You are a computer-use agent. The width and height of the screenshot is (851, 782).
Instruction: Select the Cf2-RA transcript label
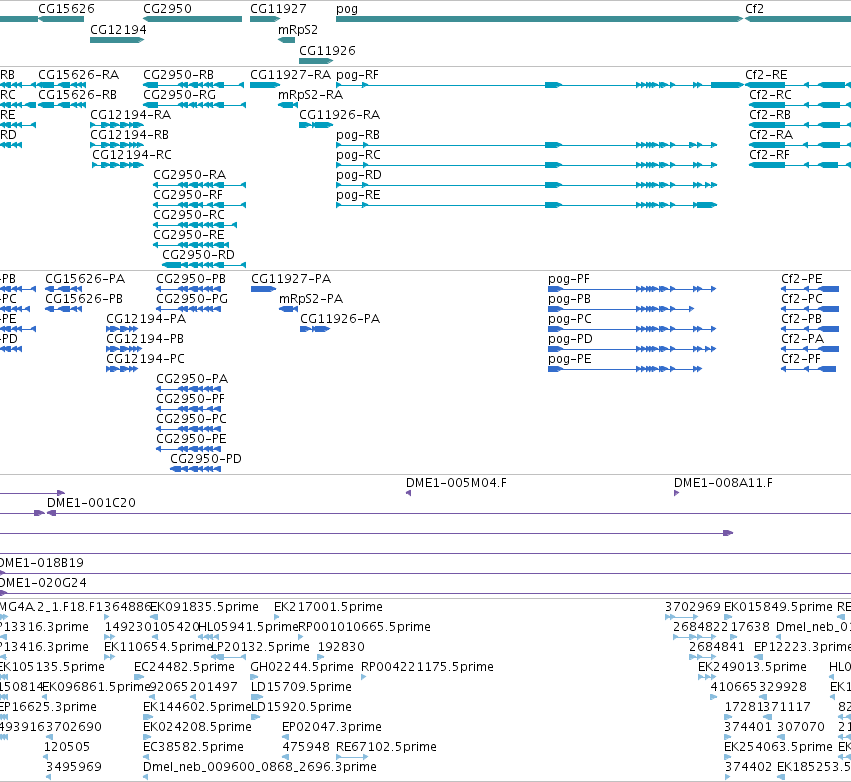(771, 135)
